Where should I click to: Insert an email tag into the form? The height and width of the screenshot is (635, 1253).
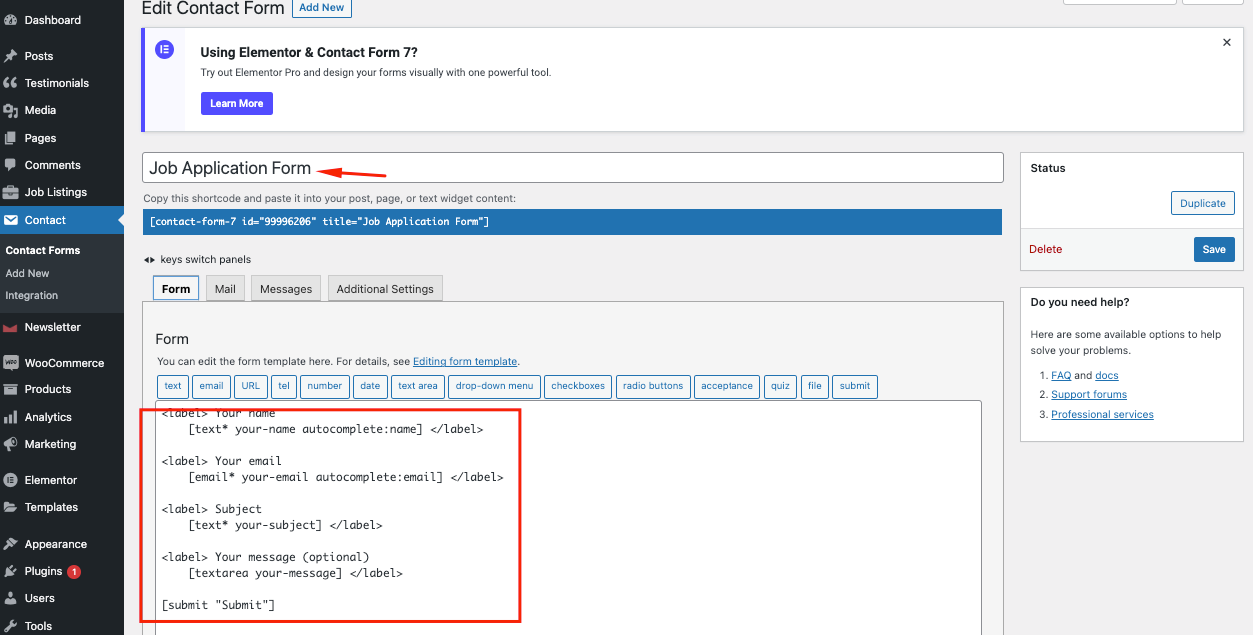211,386
